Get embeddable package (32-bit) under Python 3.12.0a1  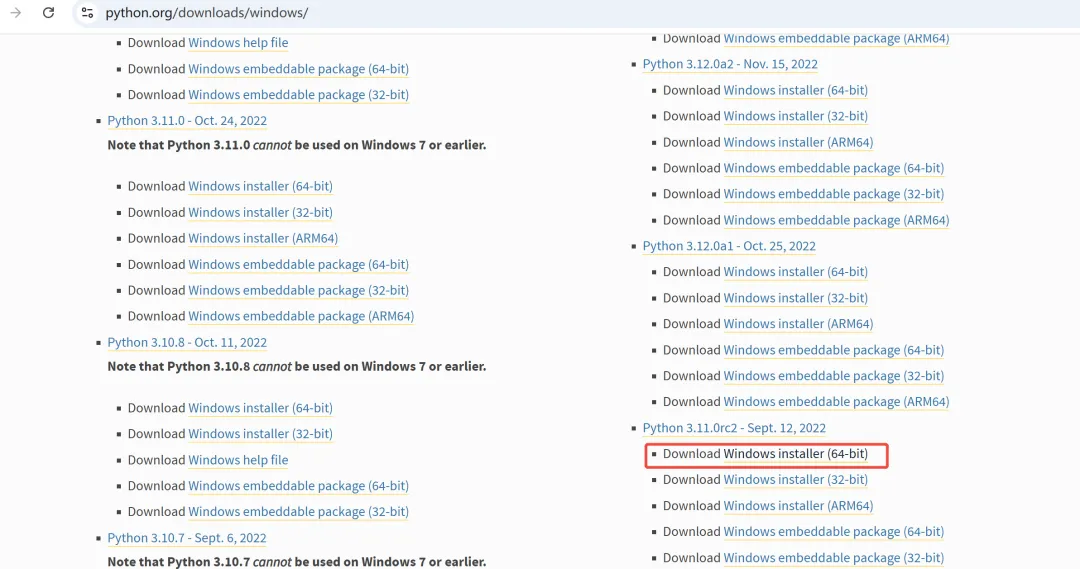(833, 376)
